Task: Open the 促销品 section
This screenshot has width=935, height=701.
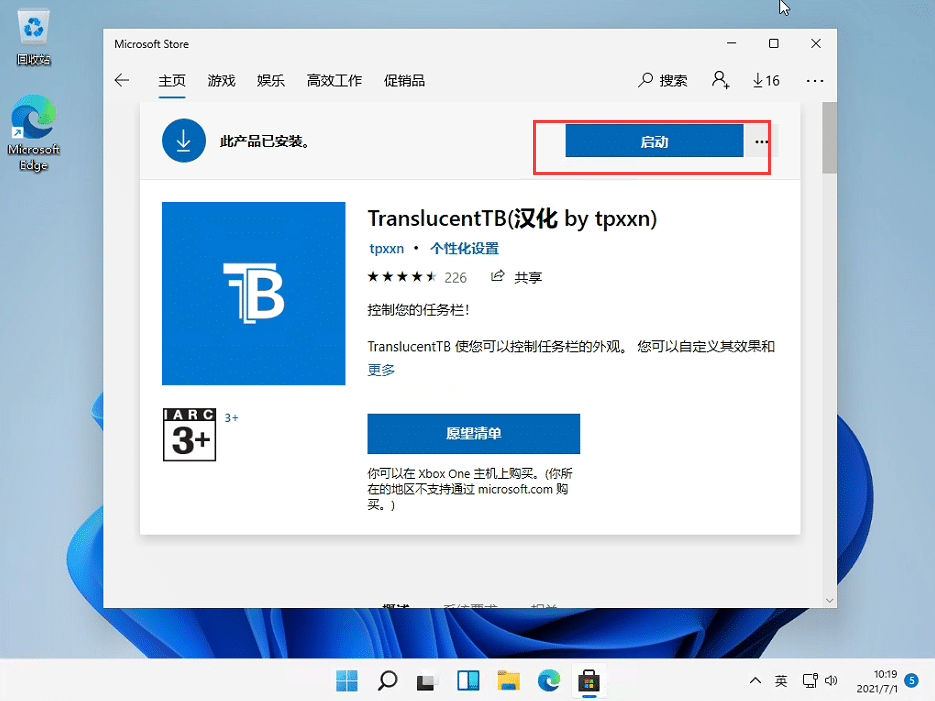Action: (404, 80)
